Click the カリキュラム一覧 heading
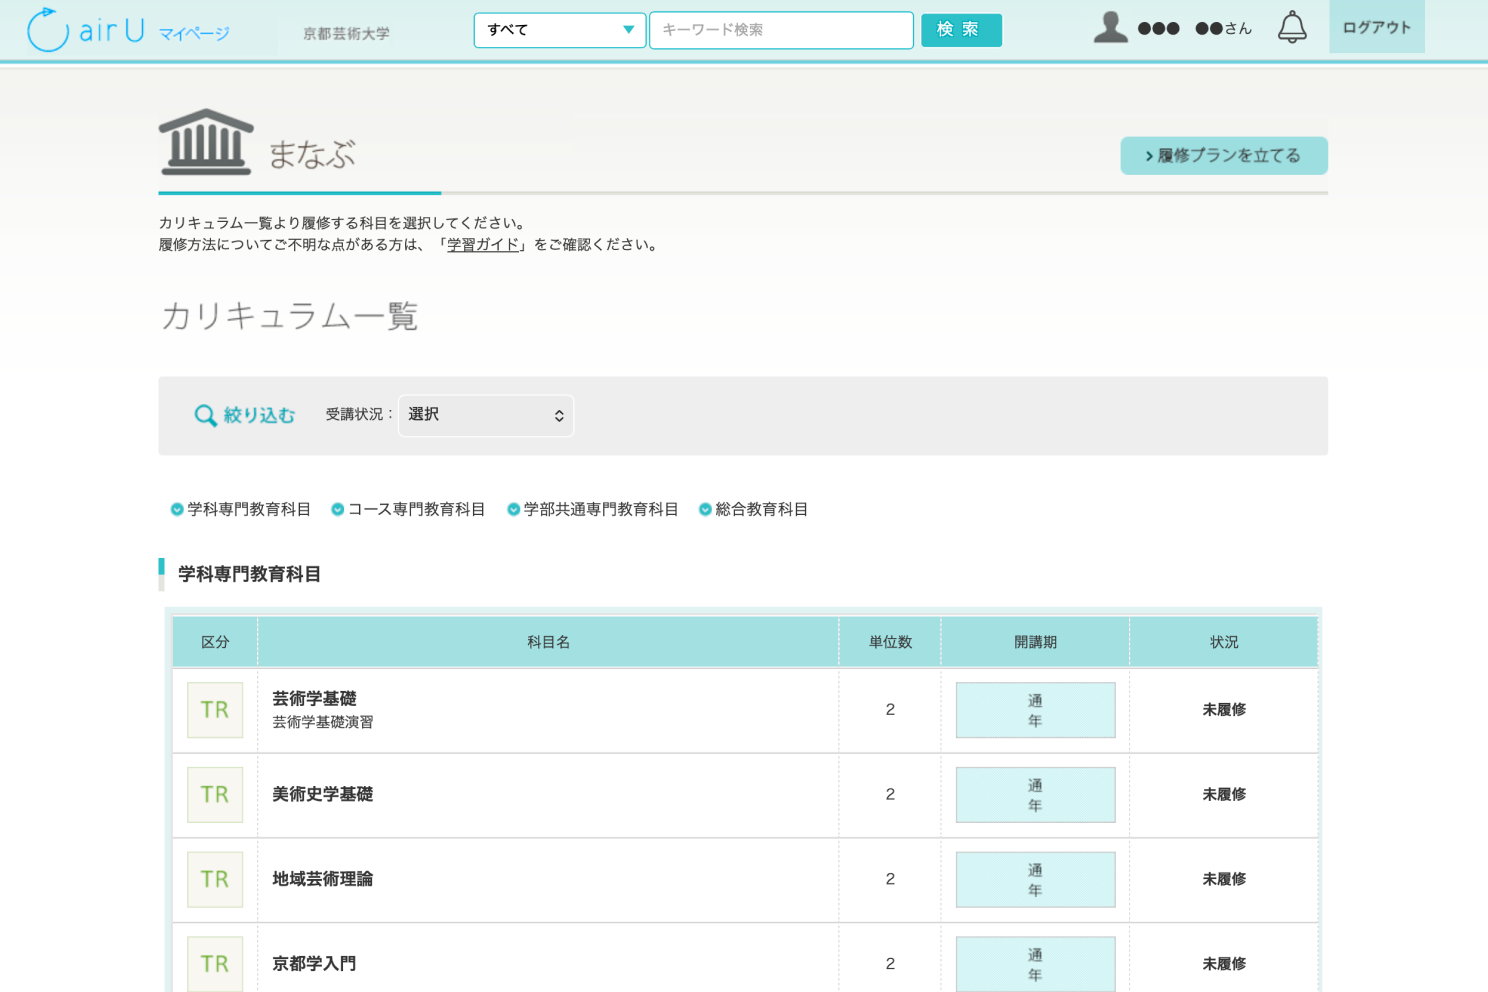This screenshot has height=992, width=1488. tap(289, 316)
